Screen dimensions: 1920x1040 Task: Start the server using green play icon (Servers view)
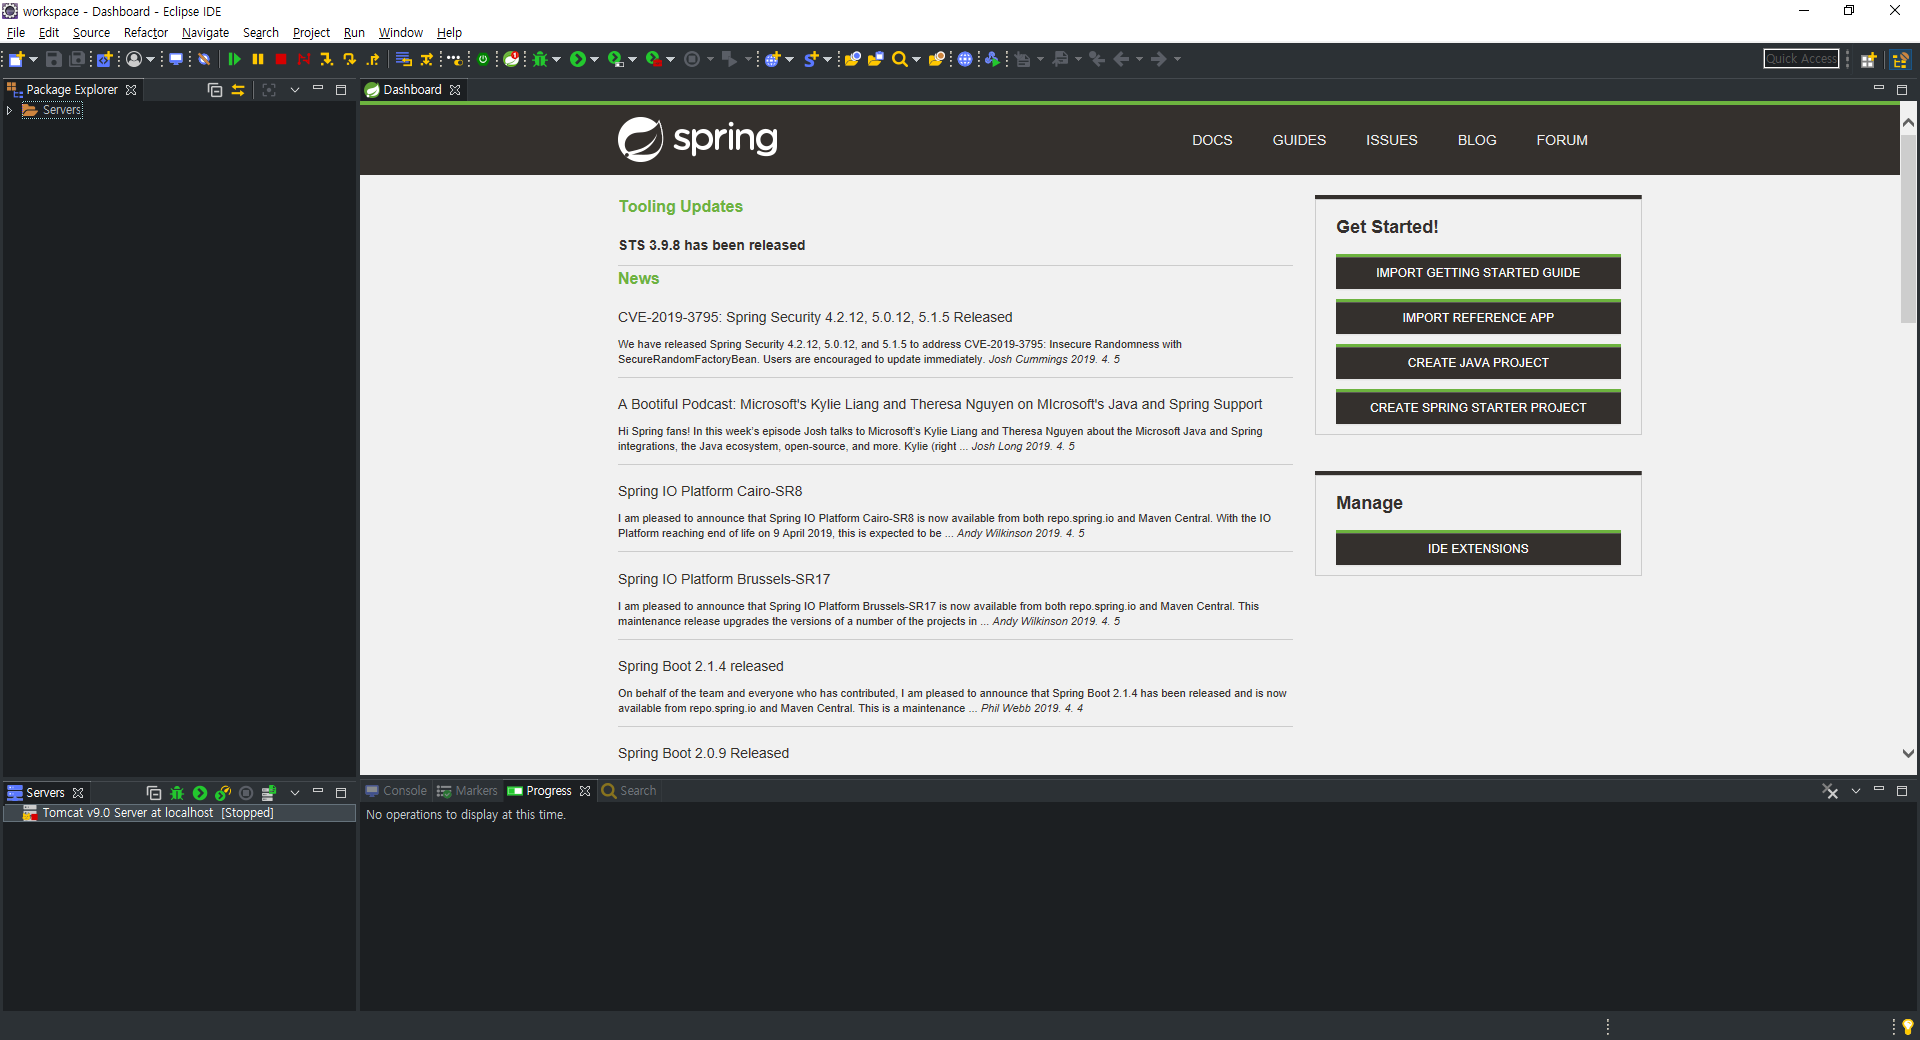pyautogui.click(x=200, y=793)
